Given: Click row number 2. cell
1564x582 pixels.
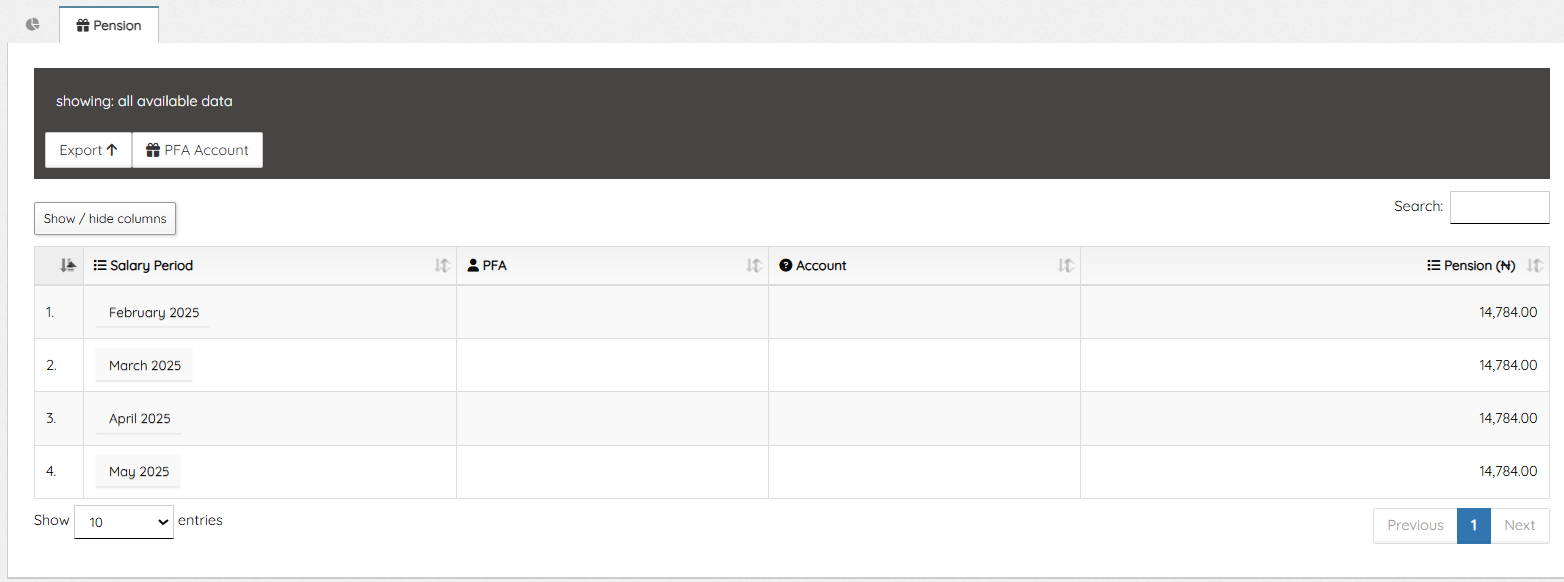Looking at the screenshot, I should coord(59,365).
